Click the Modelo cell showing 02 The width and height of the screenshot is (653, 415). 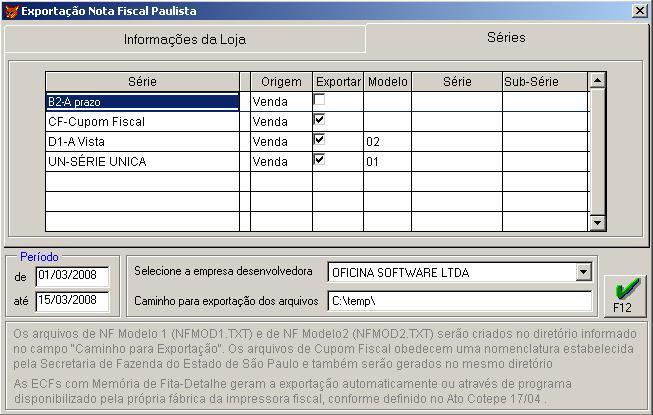coord(387,142)
